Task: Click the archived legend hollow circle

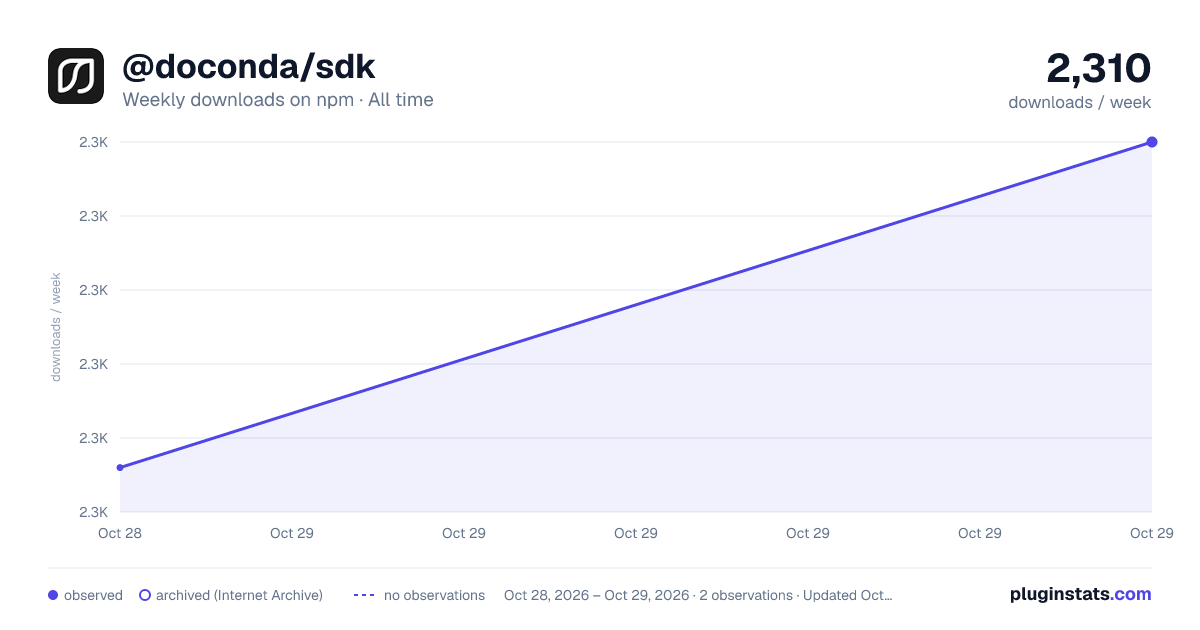Action: point(145,595)
